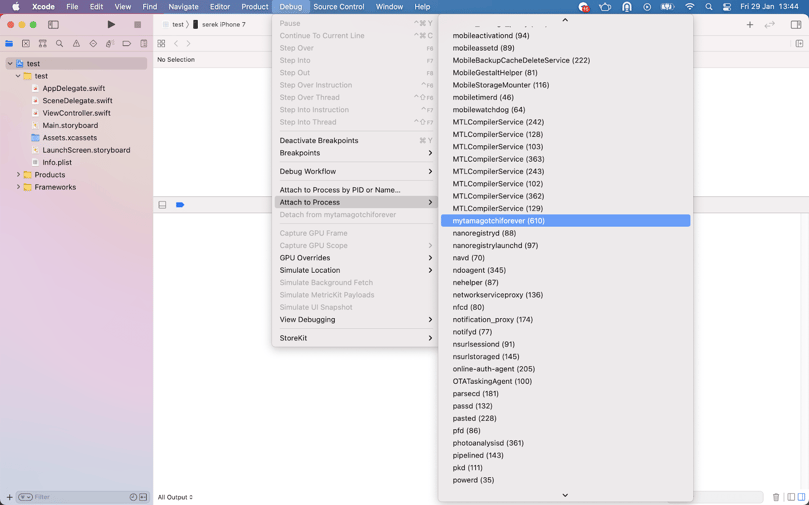Open the GPU Overrides submenu
Image resolution: width=809 pixels, height=505 pixels.
[355, 258]
